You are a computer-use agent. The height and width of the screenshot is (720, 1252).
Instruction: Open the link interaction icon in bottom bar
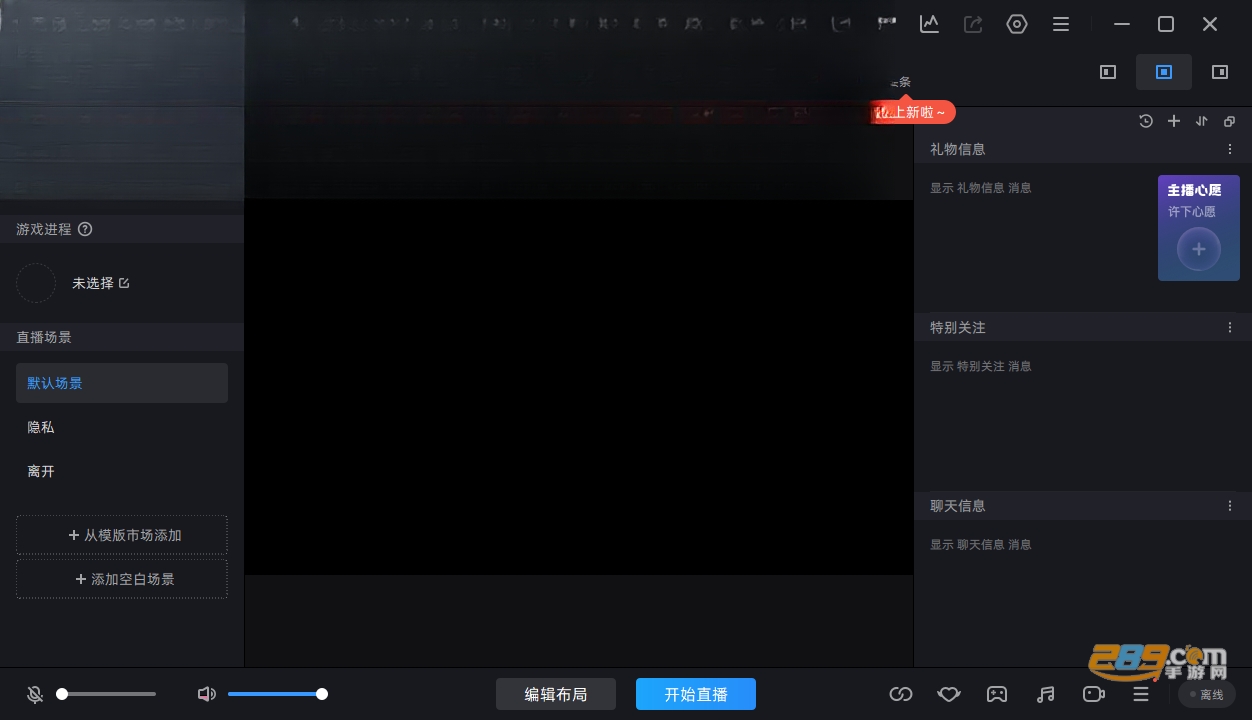pos(901,694)
